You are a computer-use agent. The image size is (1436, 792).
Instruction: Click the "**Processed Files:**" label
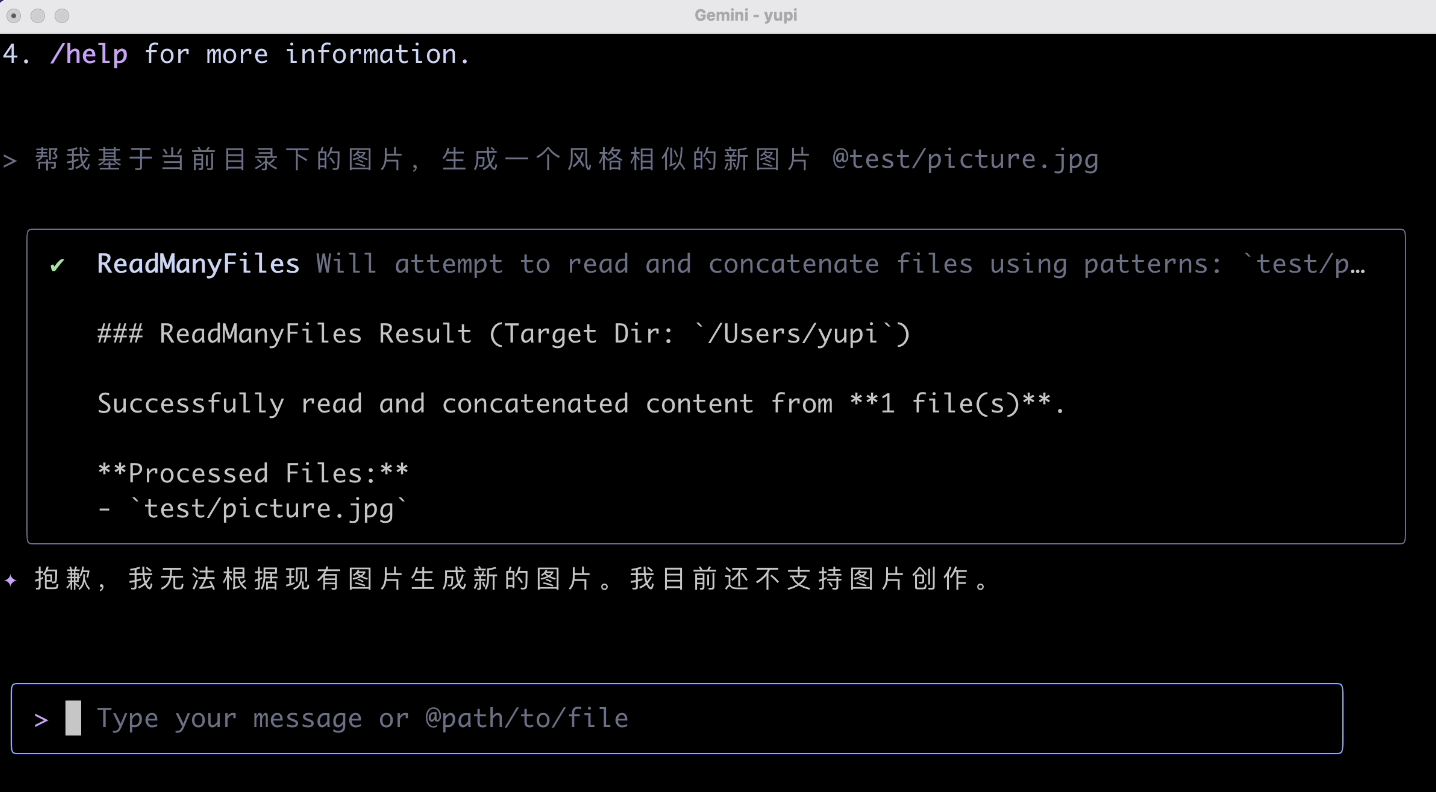(252, 473)
